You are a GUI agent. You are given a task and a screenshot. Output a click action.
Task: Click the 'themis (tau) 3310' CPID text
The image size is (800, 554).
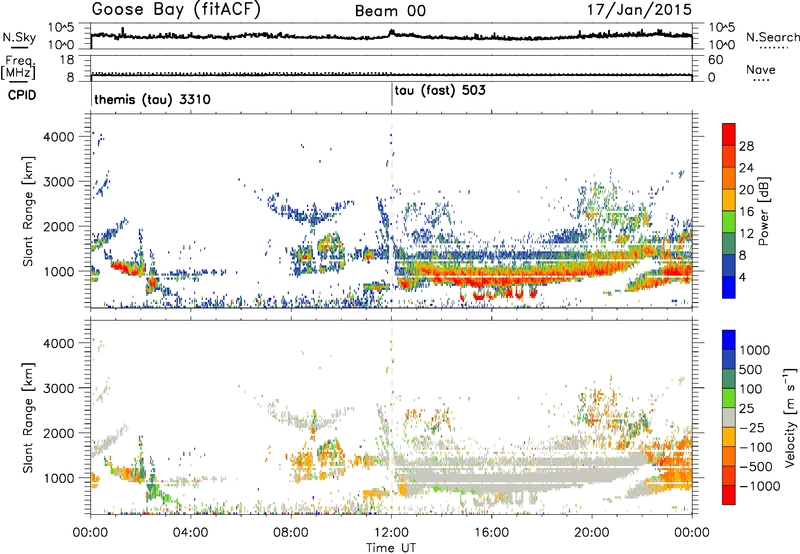152,99
